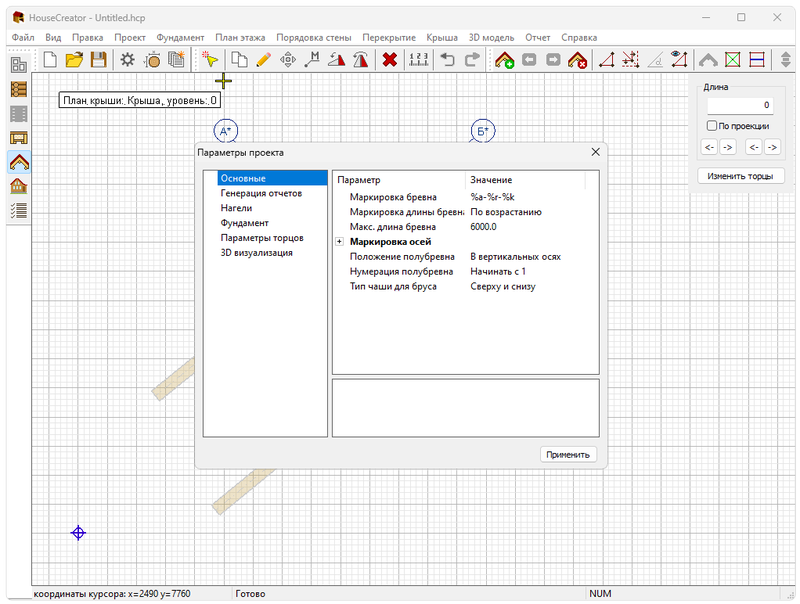
Task: Select 3D визуализация in the settings list
Action: 256,253
